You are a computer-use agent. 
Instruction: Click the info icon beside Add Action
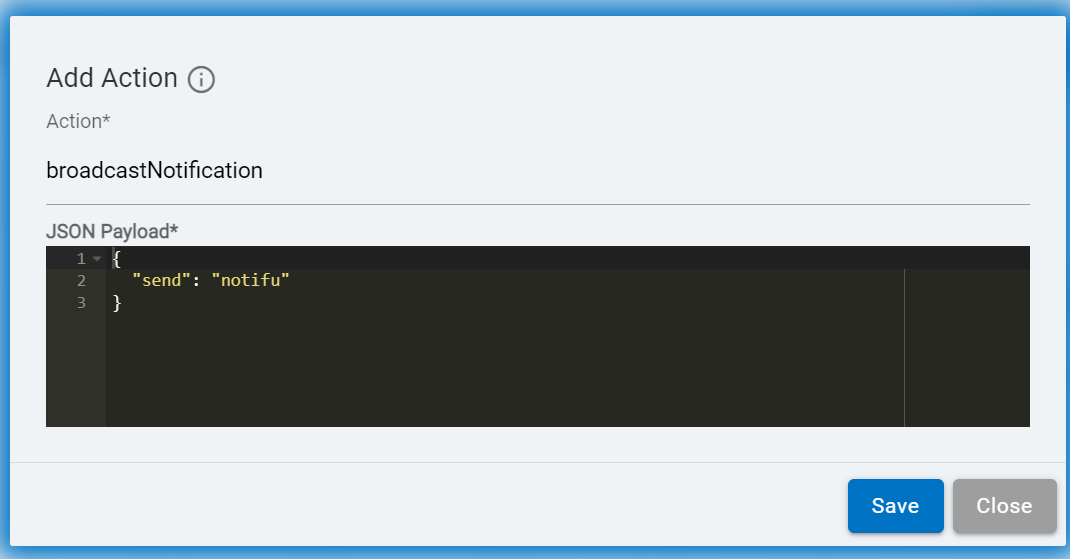point(201,79)
